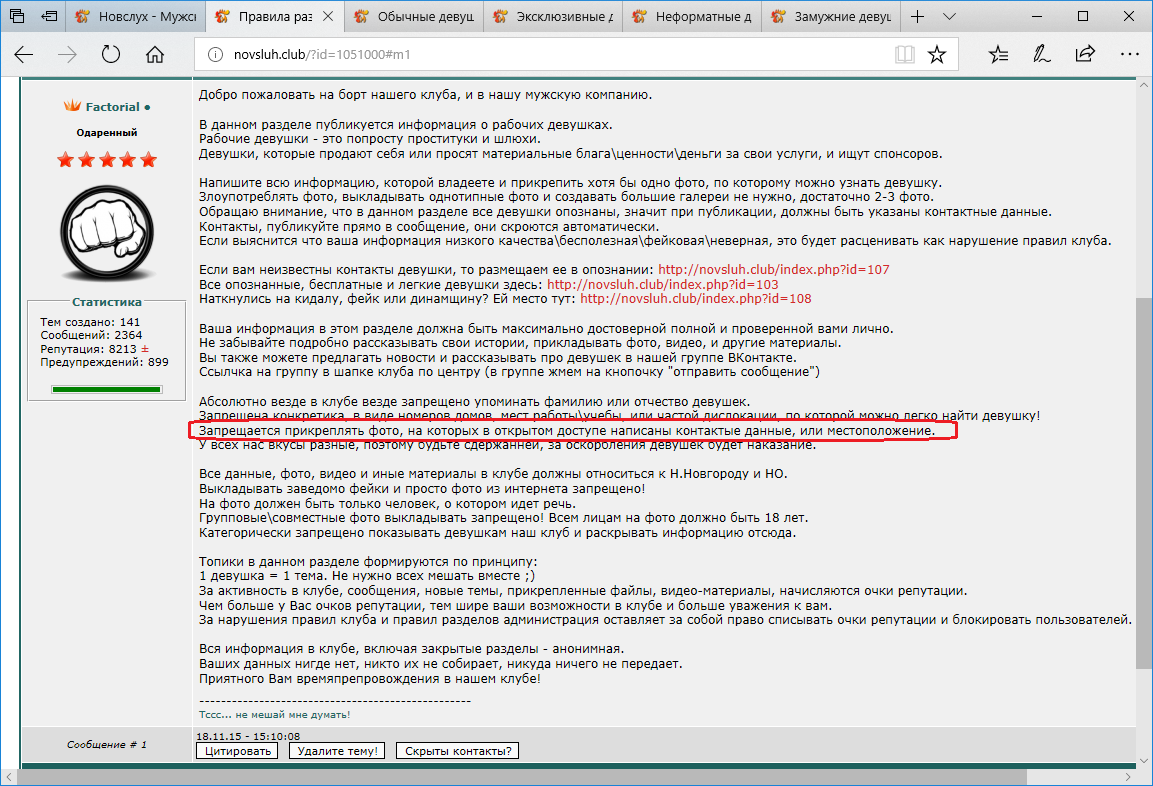Click the browser Back arrow
The height and width of the screenshot is (786, 1153).
[x=24, y=54]
